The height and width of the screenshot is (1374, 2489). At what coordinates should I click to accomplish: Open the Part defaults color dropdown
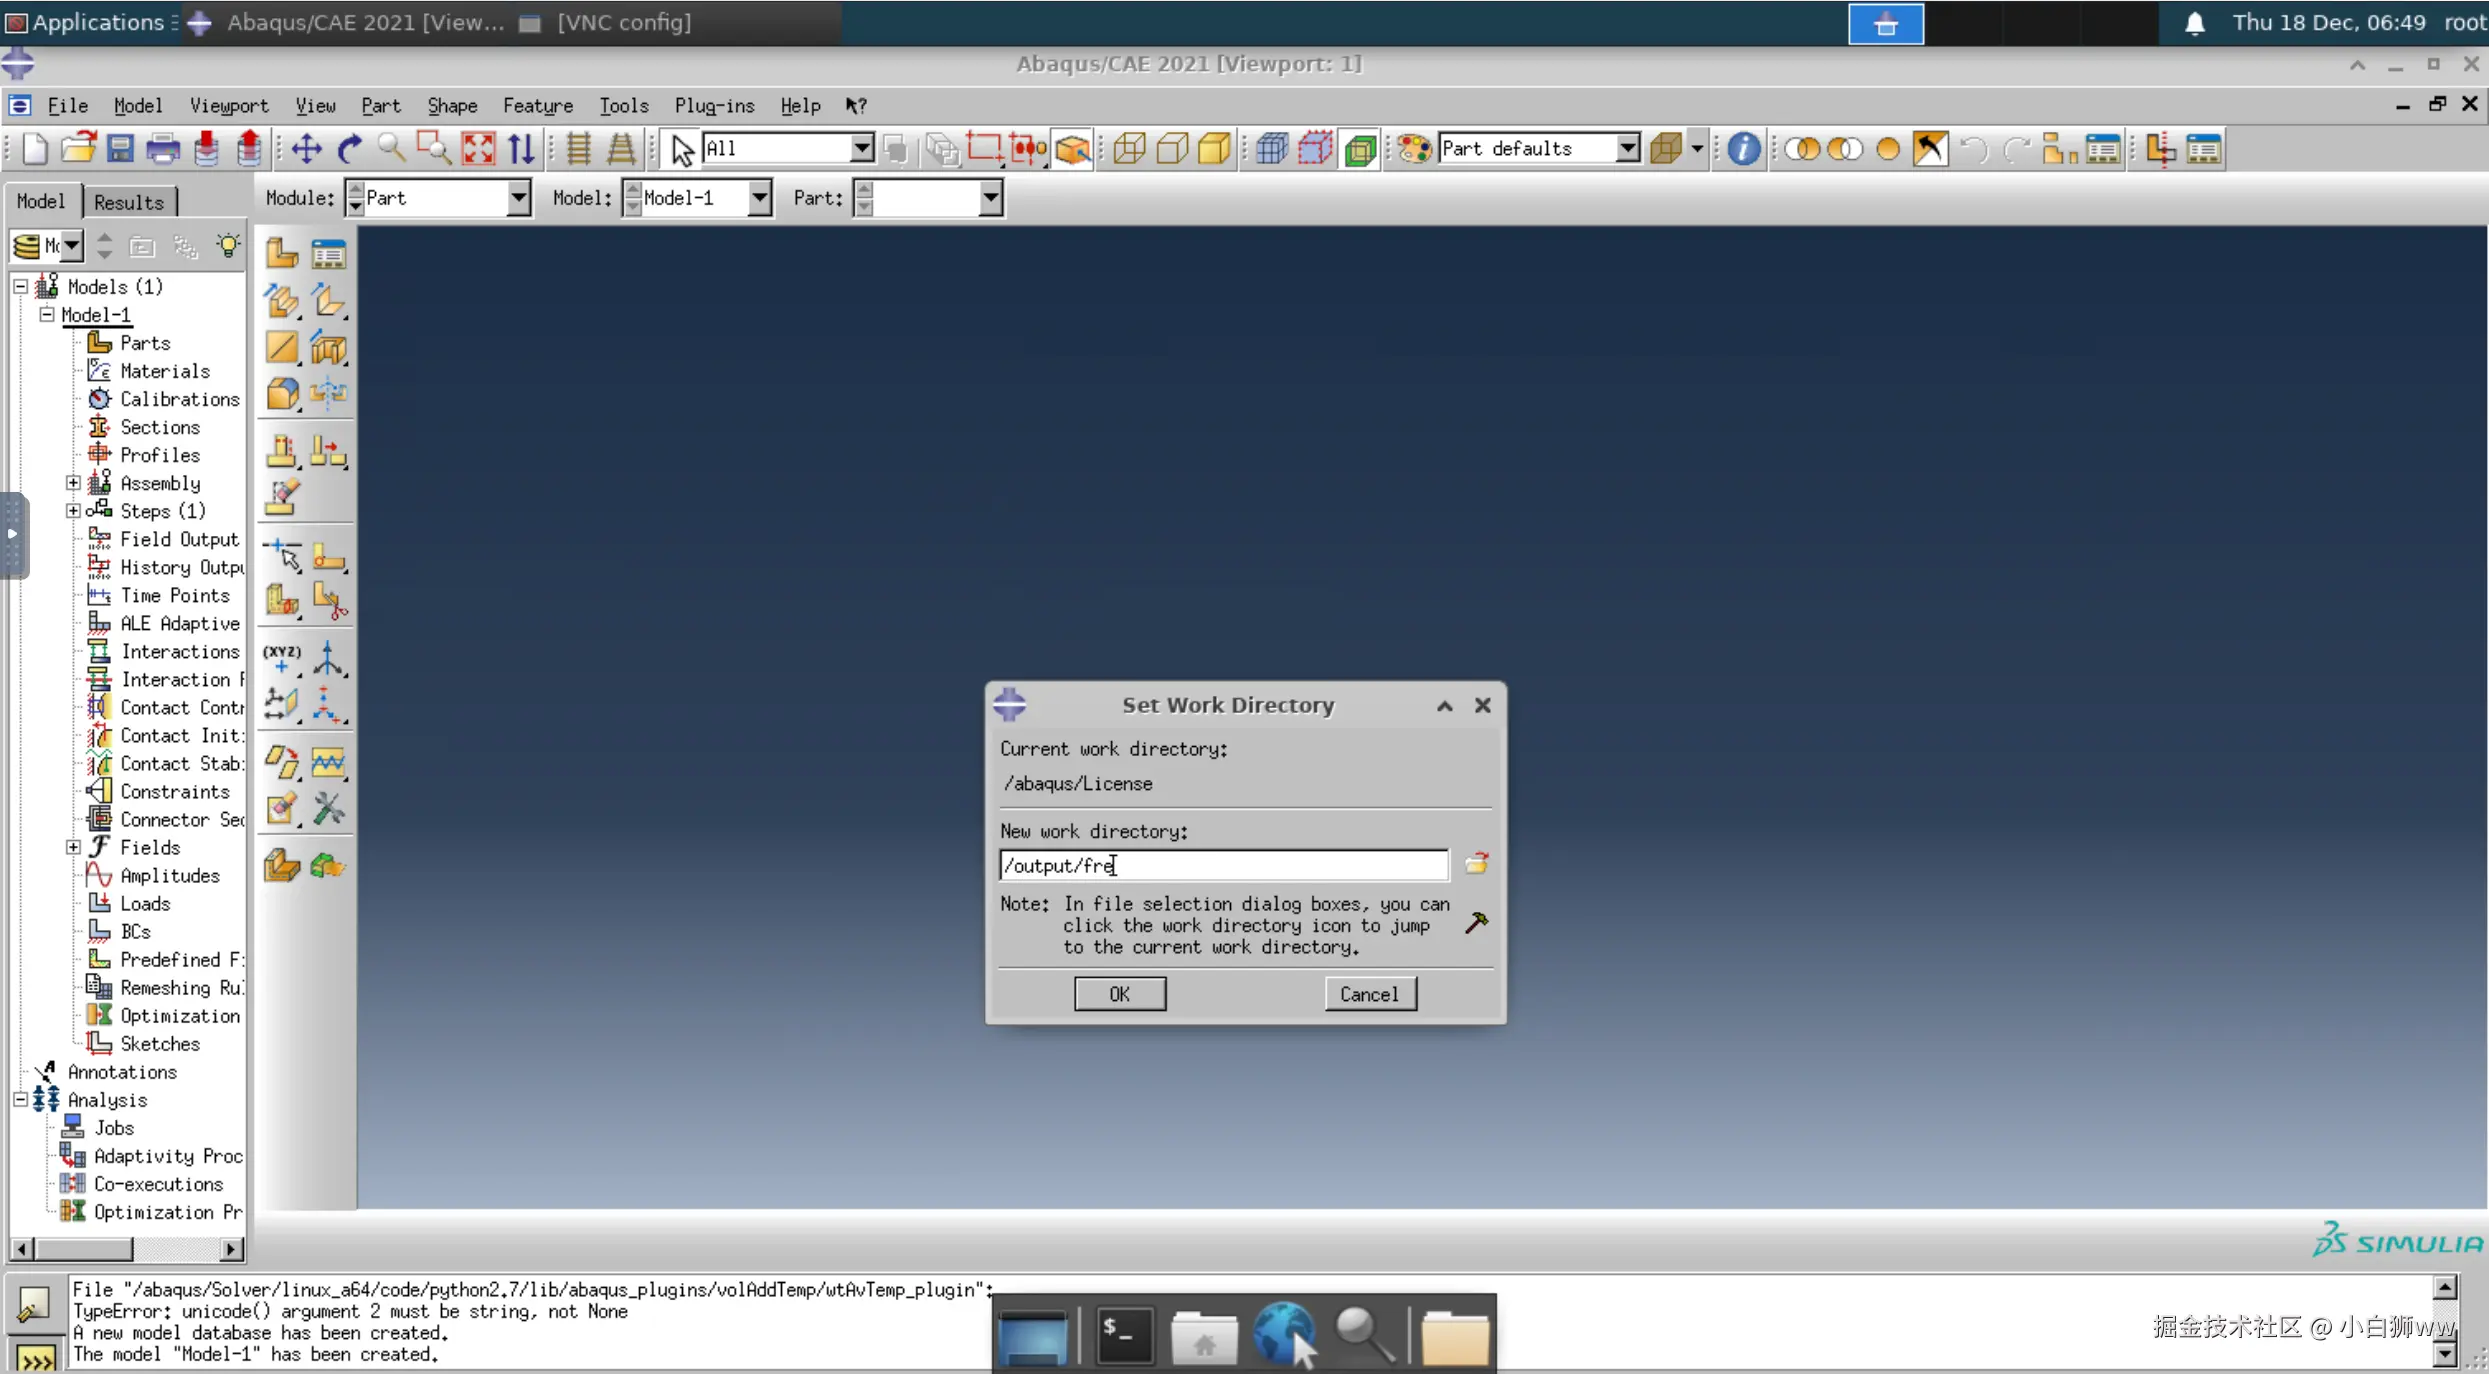point(1627,149)
